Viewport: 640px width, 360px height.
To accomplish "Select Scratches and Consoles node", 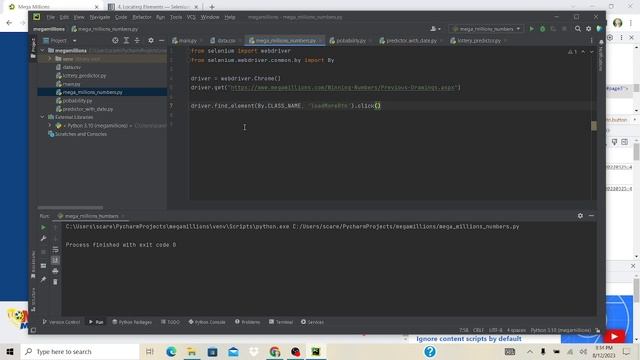I will click(x=81, y=134).
